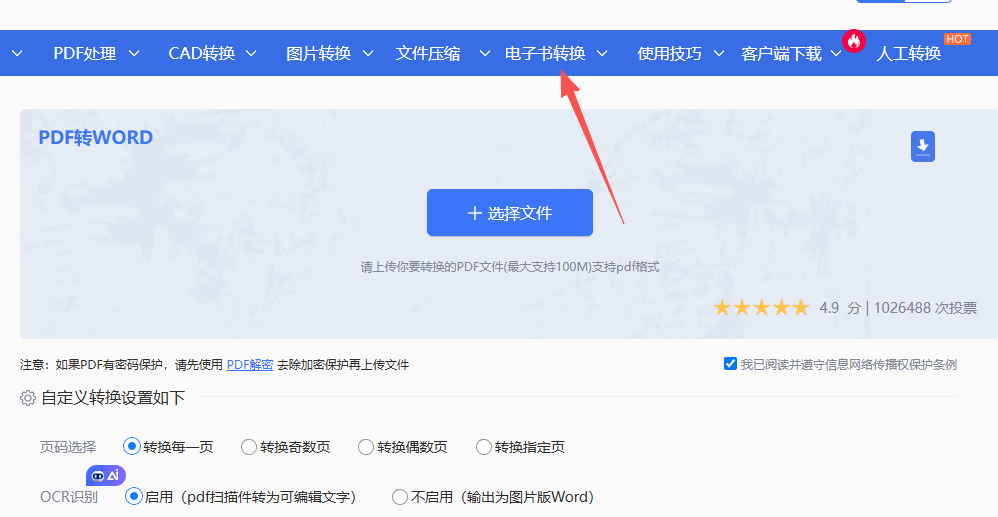Click the AI robot badge above OCR识别
The height and width of the screenshot is (517, 998).
106,475
